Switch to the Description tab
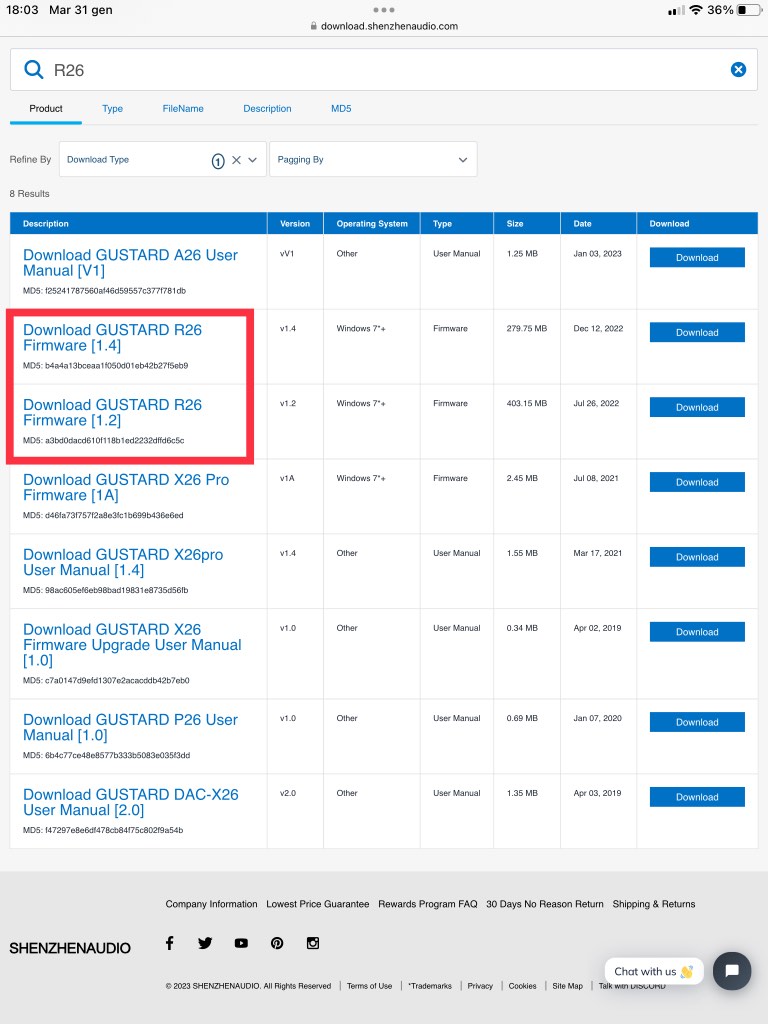The height and width of the screenshot is (1024, 768). point(267,108)
